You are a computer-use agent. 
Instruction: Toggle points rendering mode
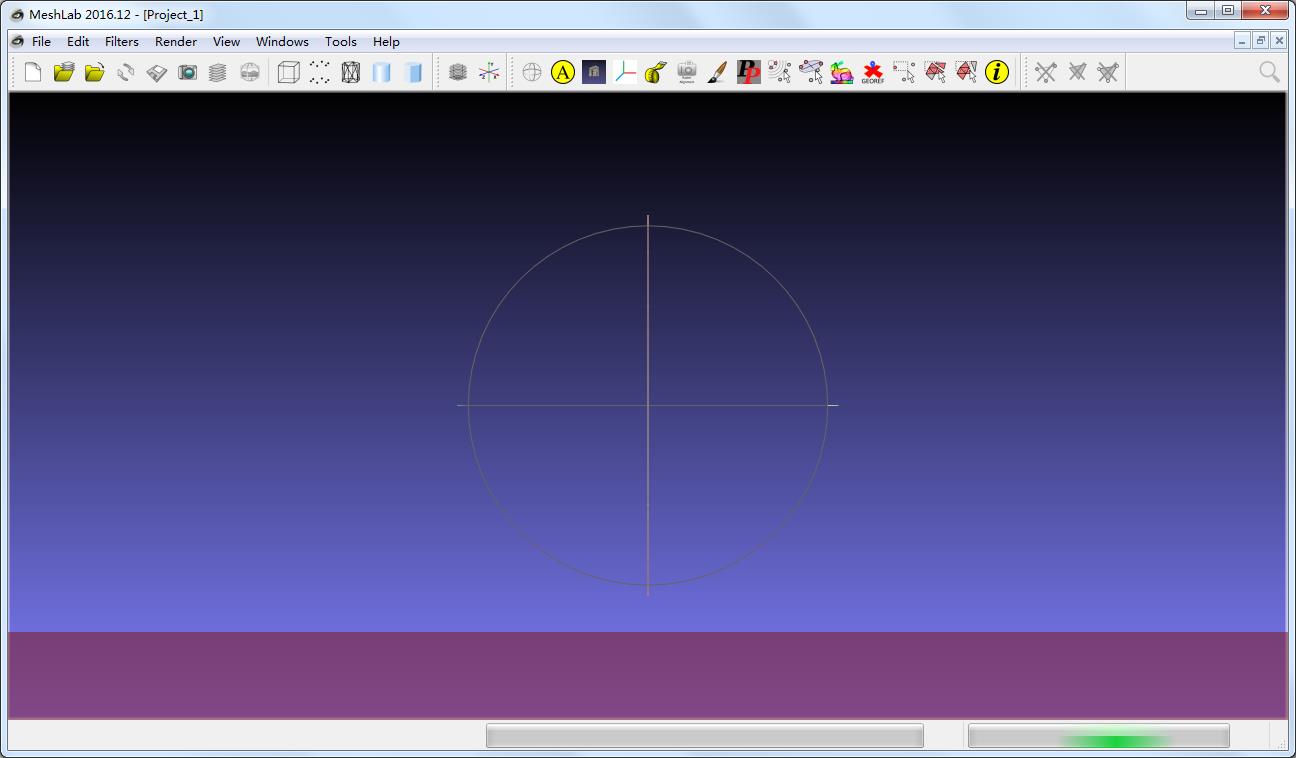[x=318, y=71]
